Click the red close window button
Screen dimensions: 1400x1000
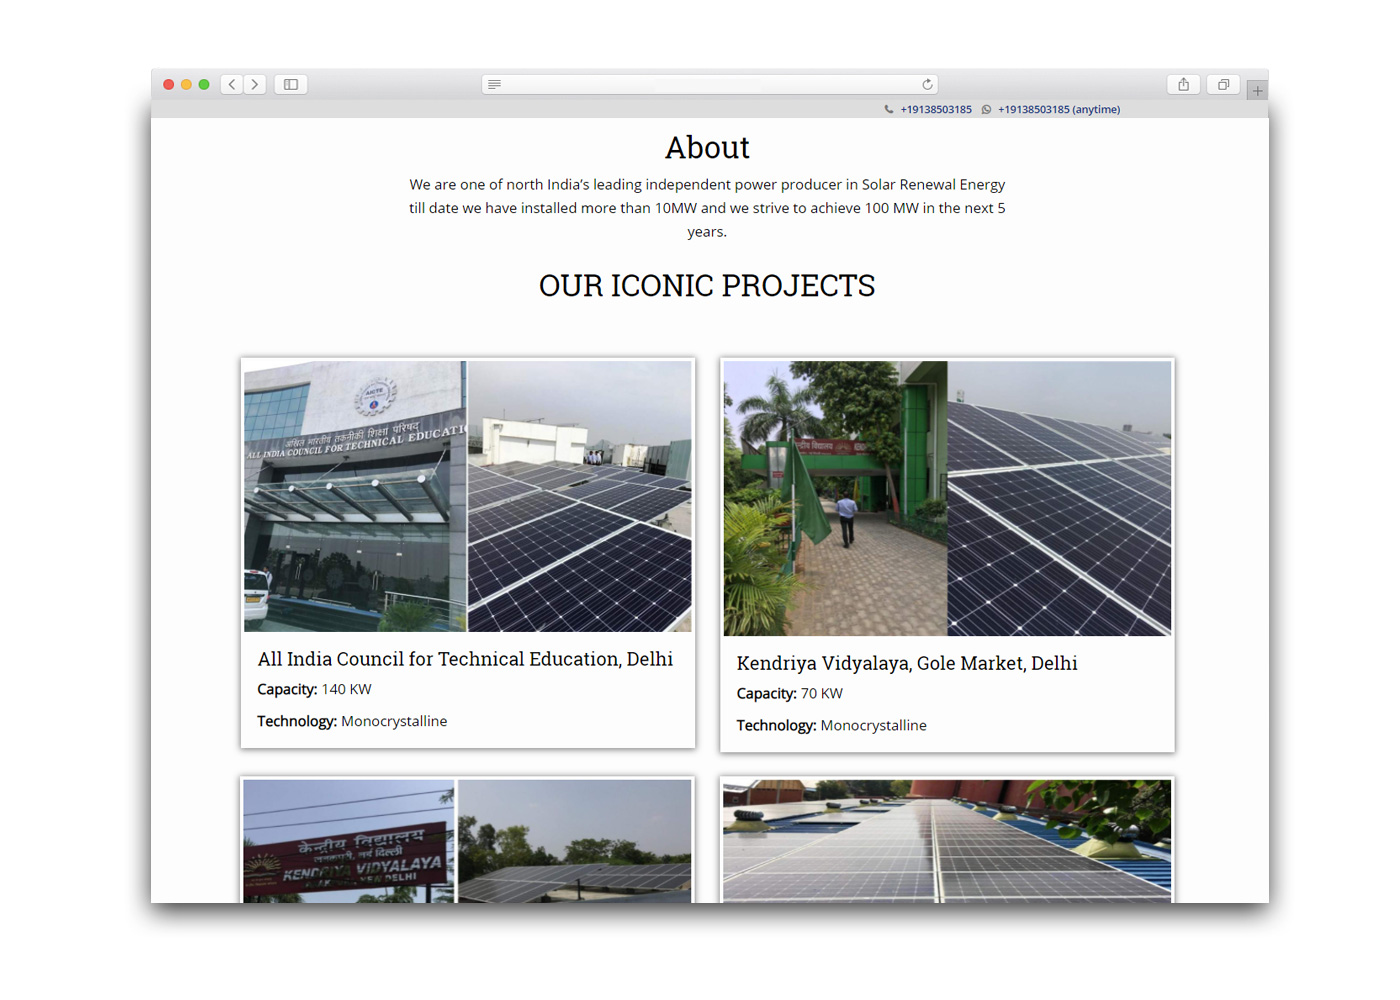[169, 84]
